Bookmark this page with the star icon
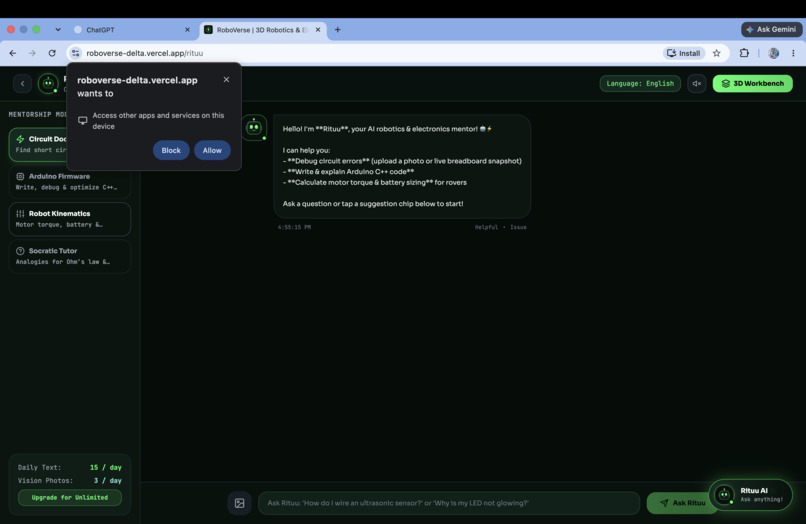This screenshot has width=806, height=524. coord(717,53)
